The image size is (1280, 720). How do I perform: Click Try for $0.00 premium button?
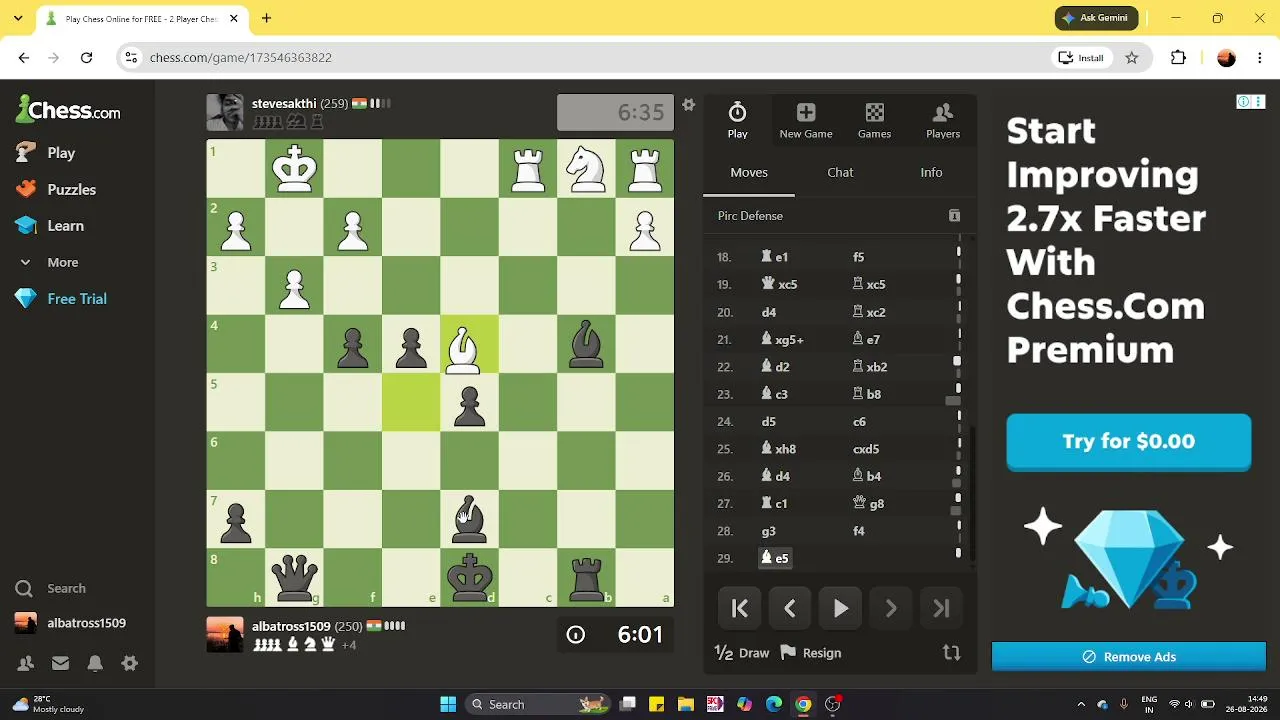(x=1128, y=441)
